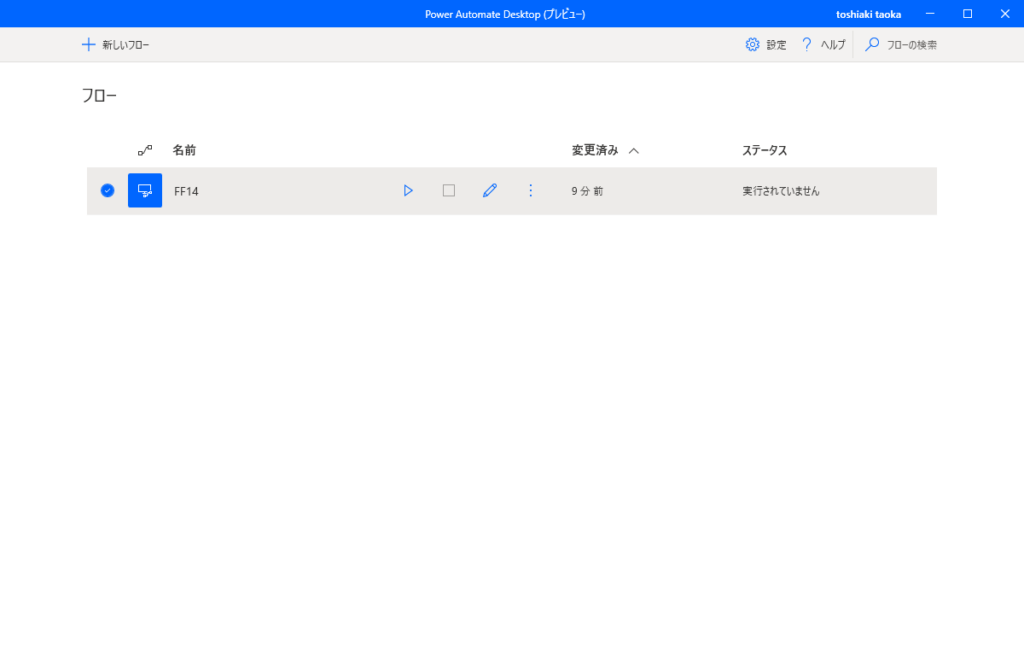Open settings via the gear icon

pyautogui.click(x=752, y=44)
